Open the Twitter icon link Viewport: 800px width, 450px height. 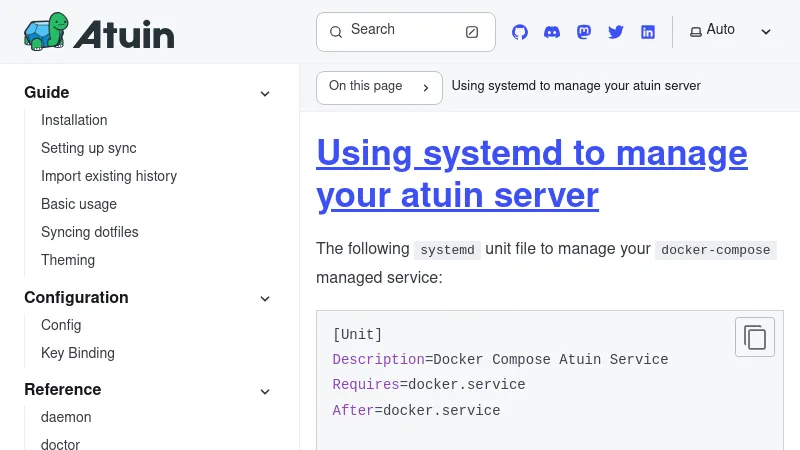[616, 32]
